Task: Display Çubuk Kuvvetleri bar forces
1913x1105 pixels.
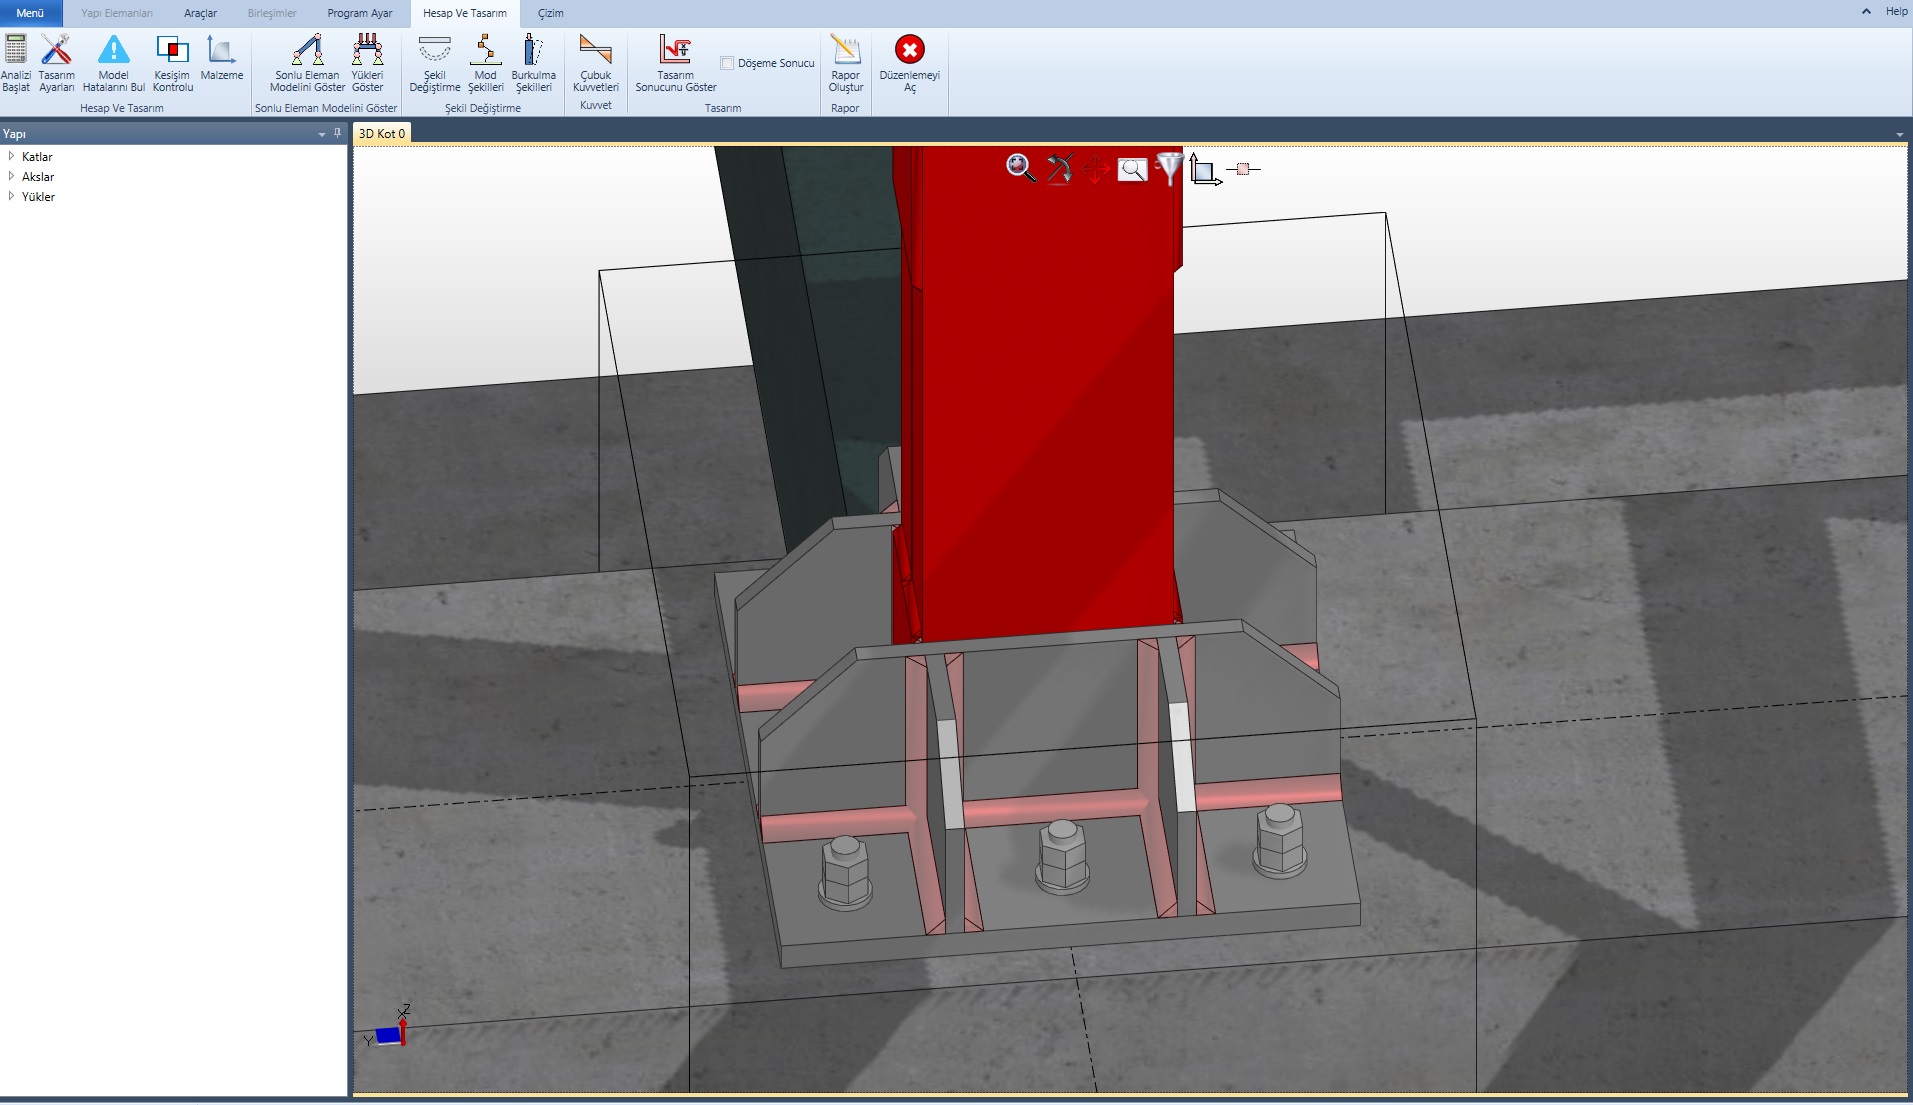Action: (x=595, y=63)
